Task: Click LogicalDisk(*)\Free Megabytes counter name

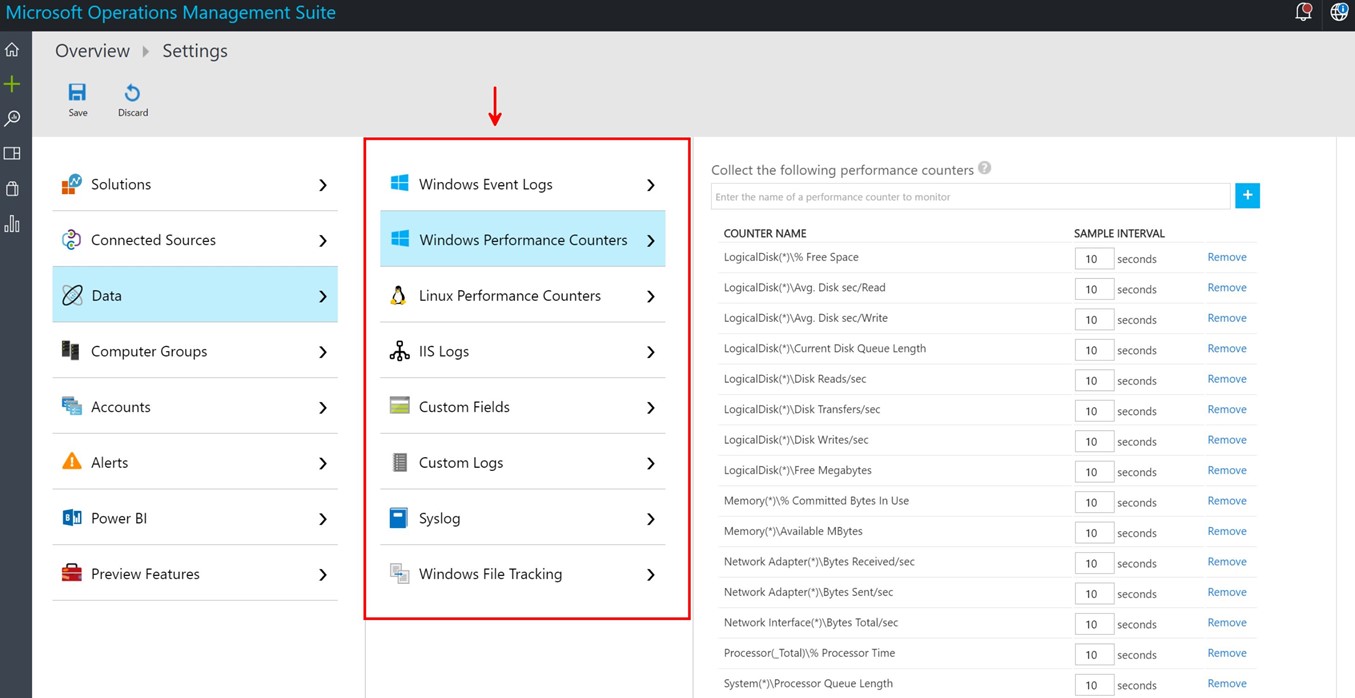Action: (x=798, y=470)
